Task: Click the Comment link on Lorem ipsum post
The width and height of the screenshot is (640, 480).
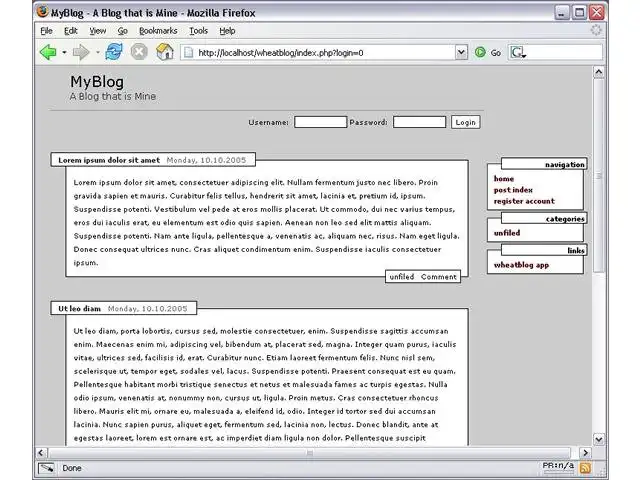Action: 439,277
